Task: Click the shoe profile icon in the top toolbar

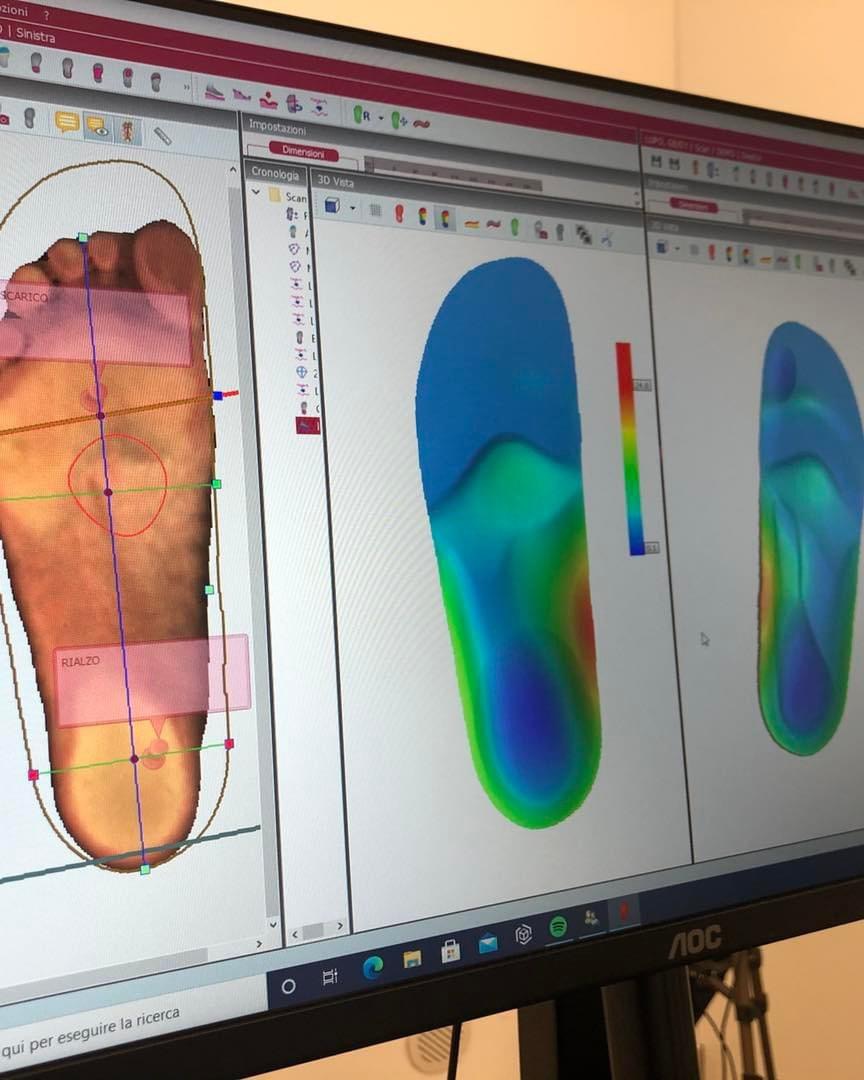Action: click(214, 92)
